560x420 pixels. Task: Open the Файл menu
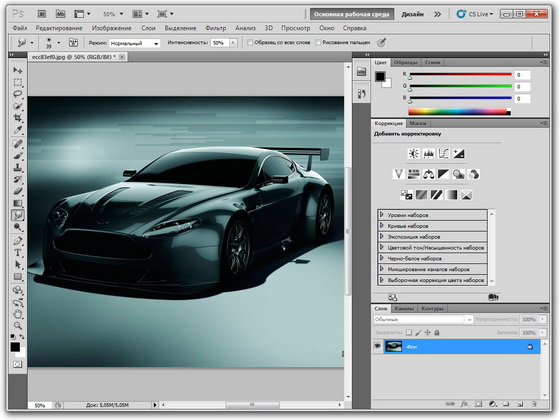click(x=20, y=28)
